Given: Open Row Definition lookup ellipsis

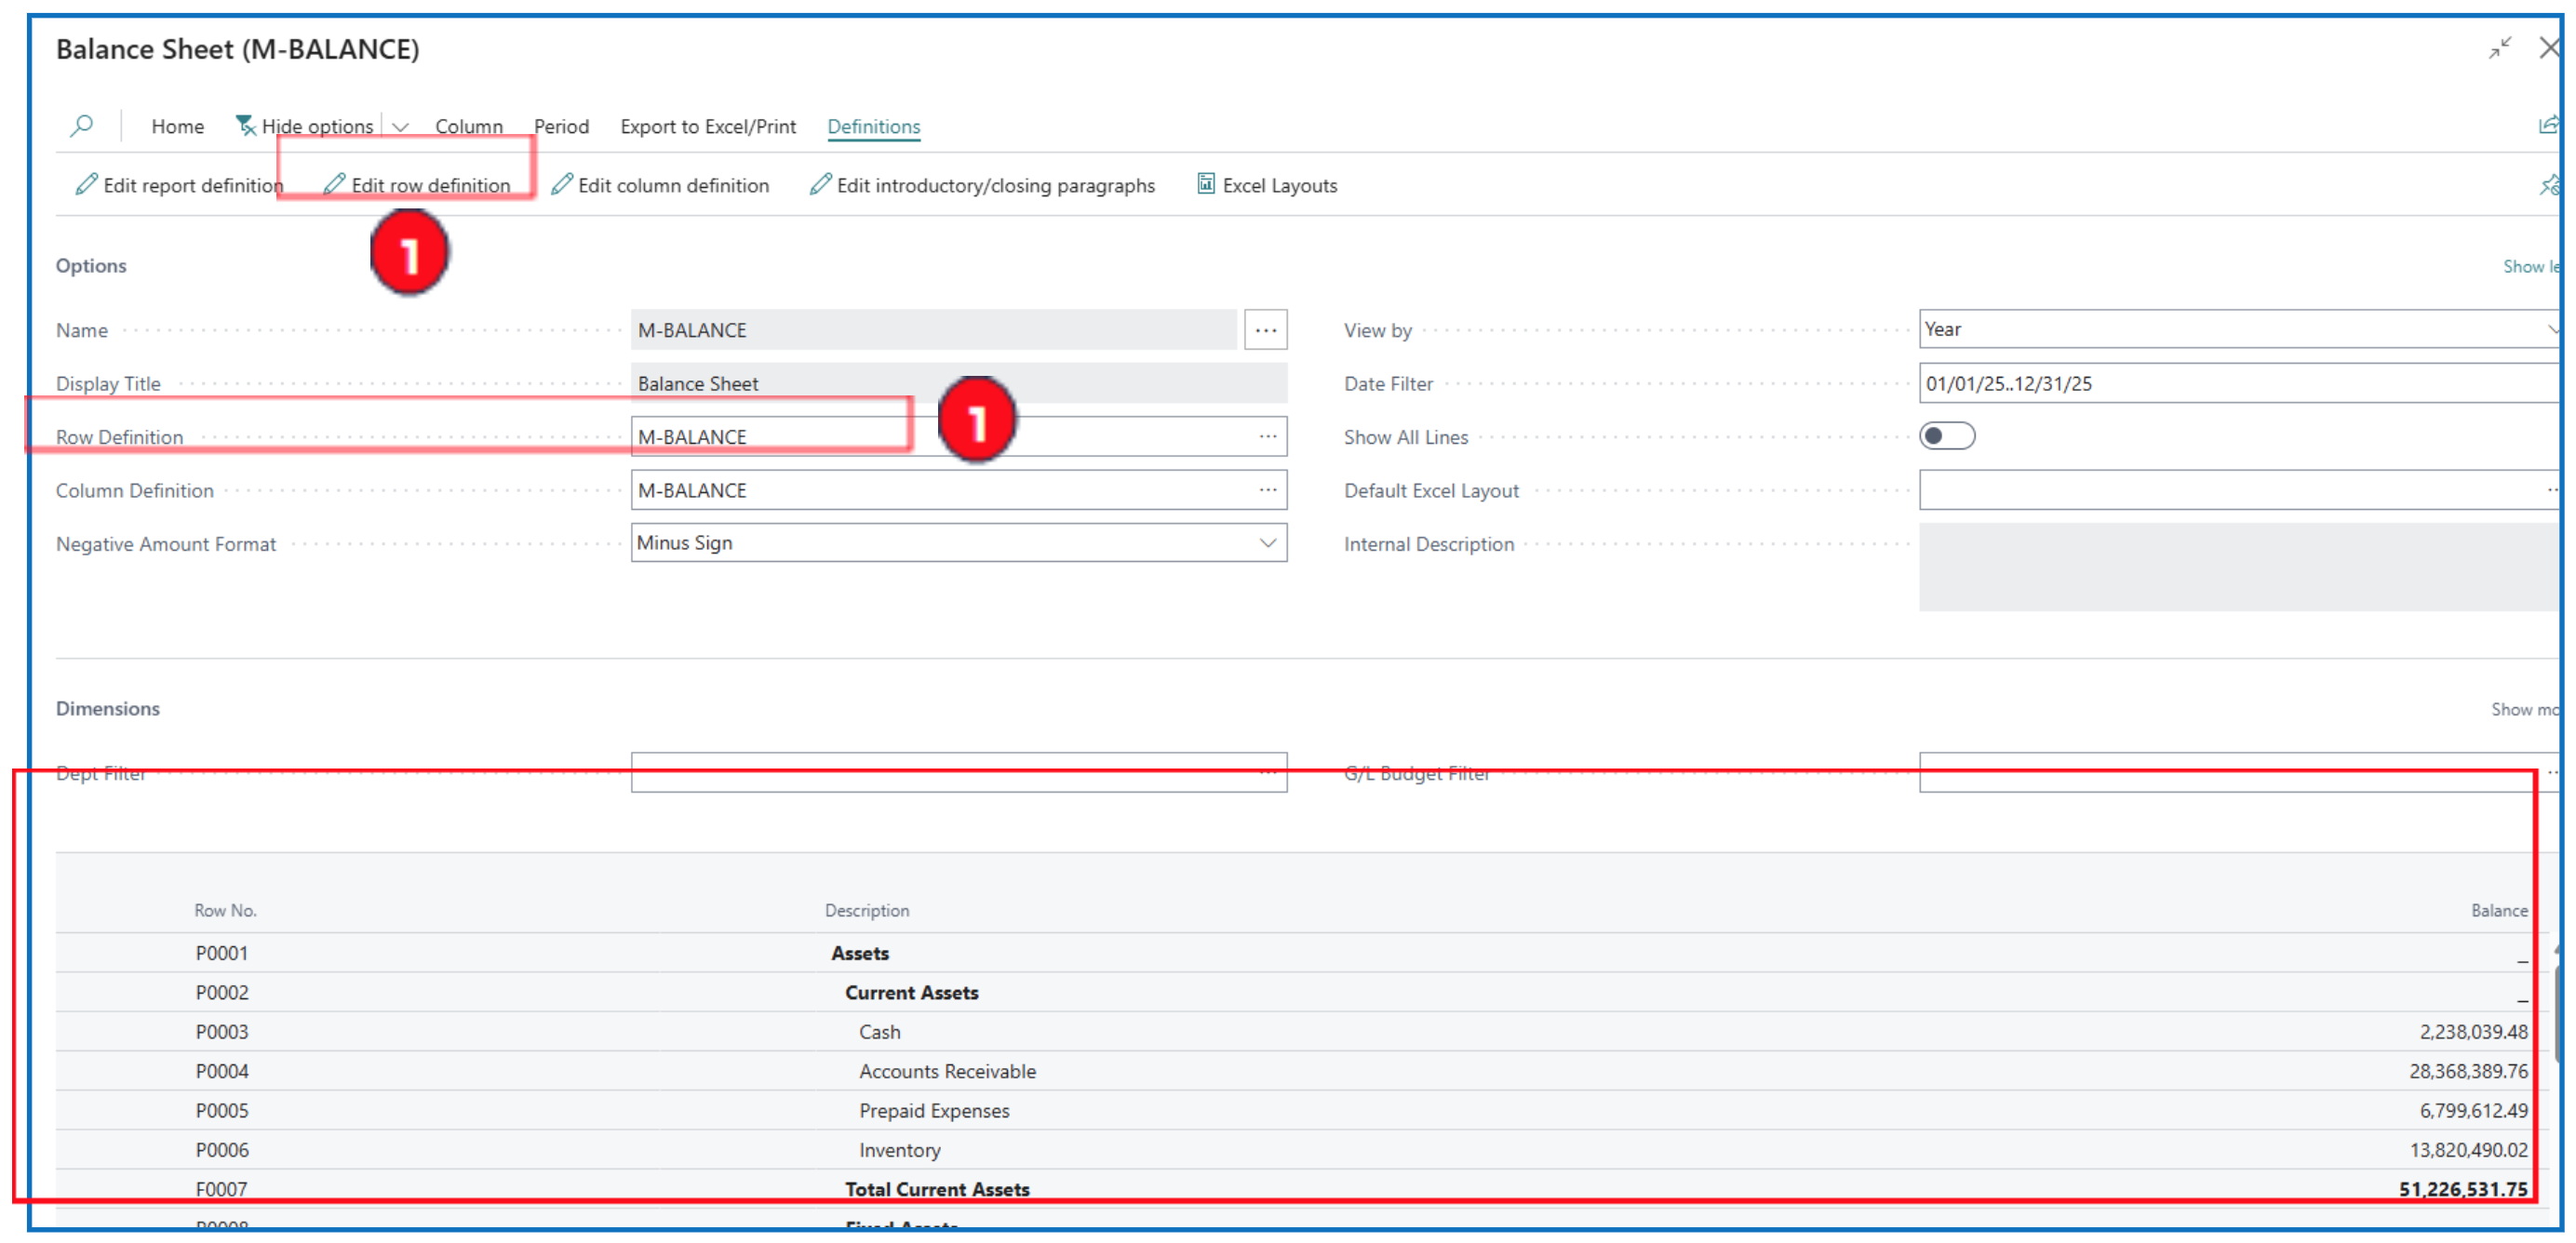Looking at the screenshot, I should (x=1267, y=437).
